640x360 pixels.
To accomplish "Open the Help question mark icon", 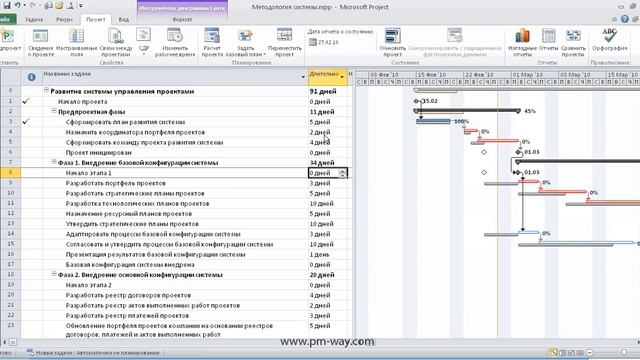I will click(x=624, y=19).
